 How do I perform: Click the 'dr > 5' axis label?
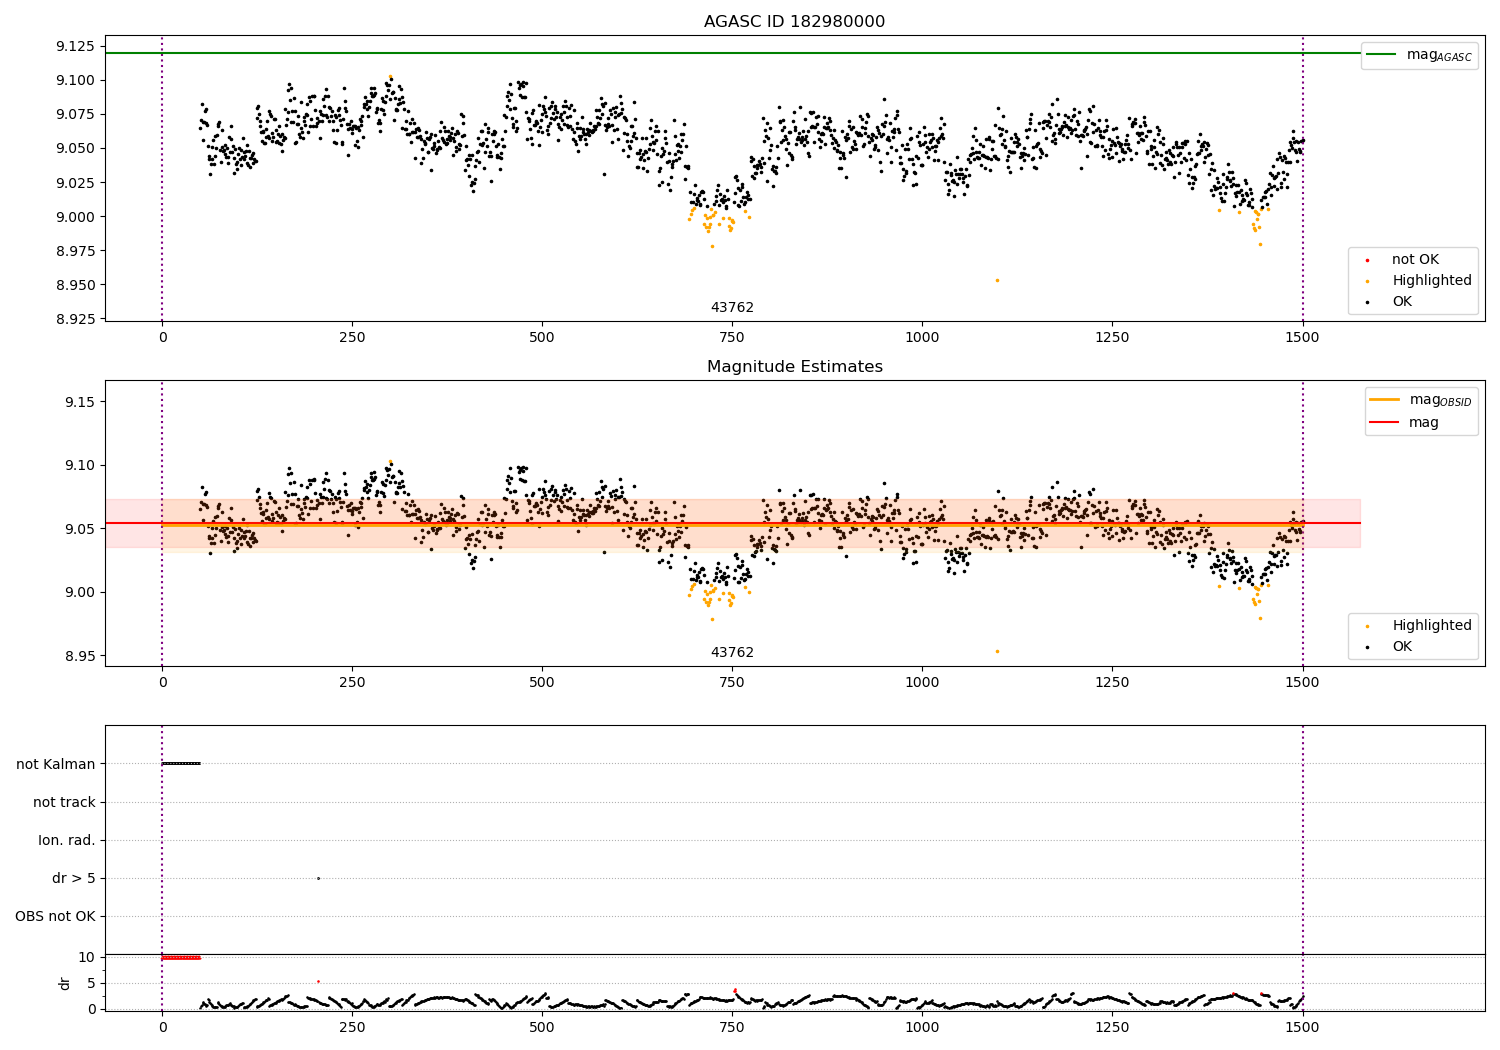74,878
